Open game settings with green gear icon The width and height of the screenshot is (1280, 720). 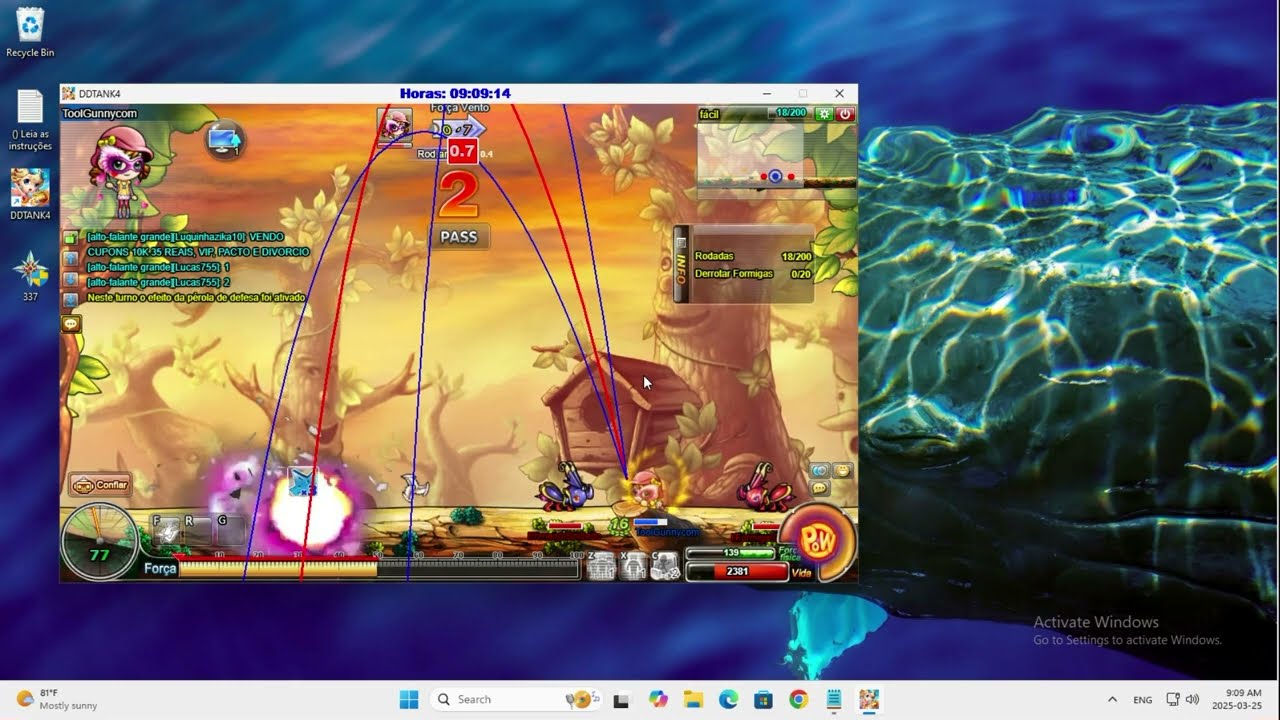click(x=824, y=114)
